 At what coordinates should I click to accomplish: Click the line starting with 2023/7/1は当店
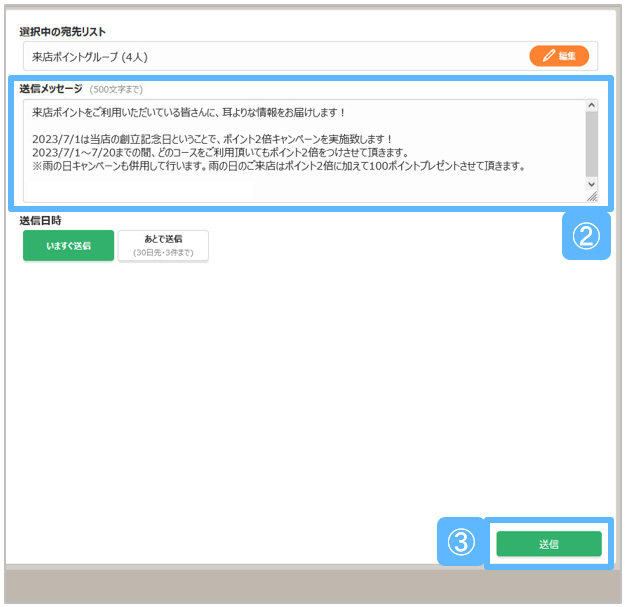click(212, 138)
